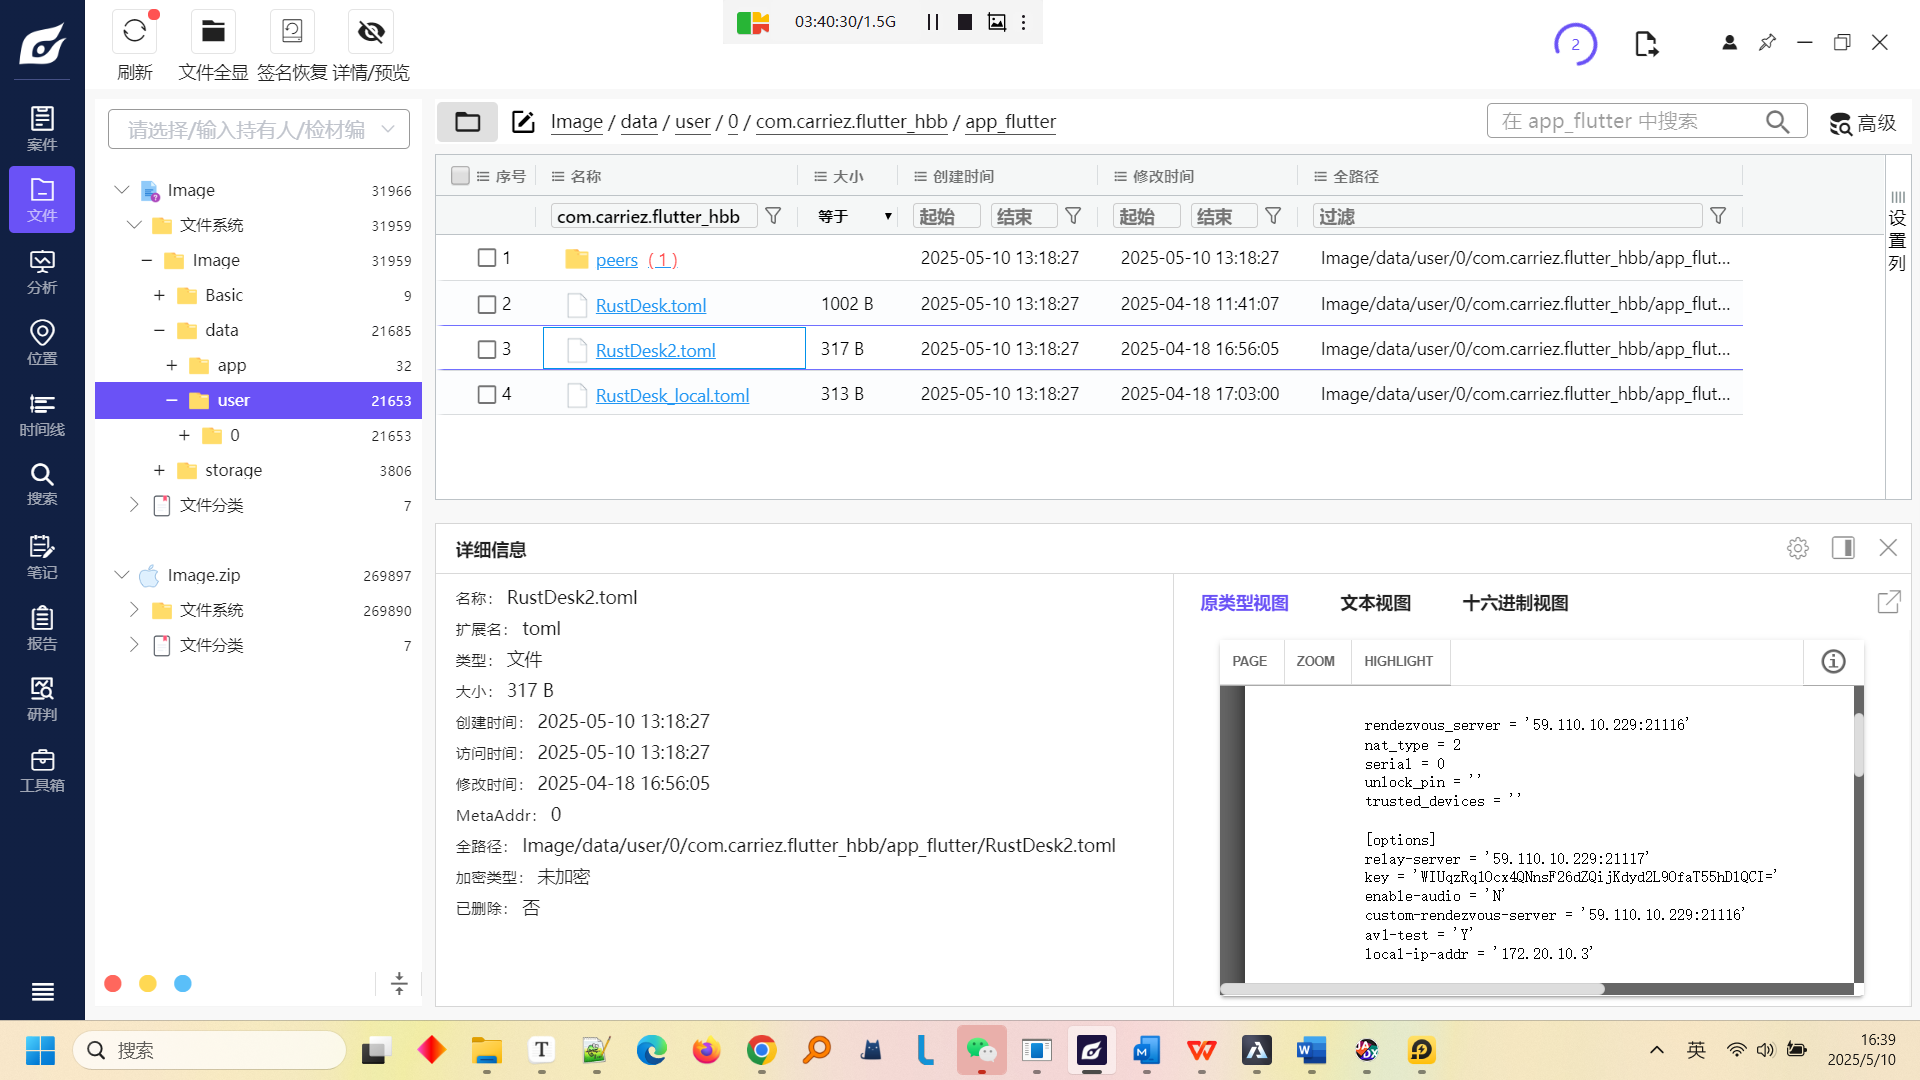Screen dimensions: 1920x1080
Task: Open the RustDesk_local.toml file link
Action: (672, 395)
